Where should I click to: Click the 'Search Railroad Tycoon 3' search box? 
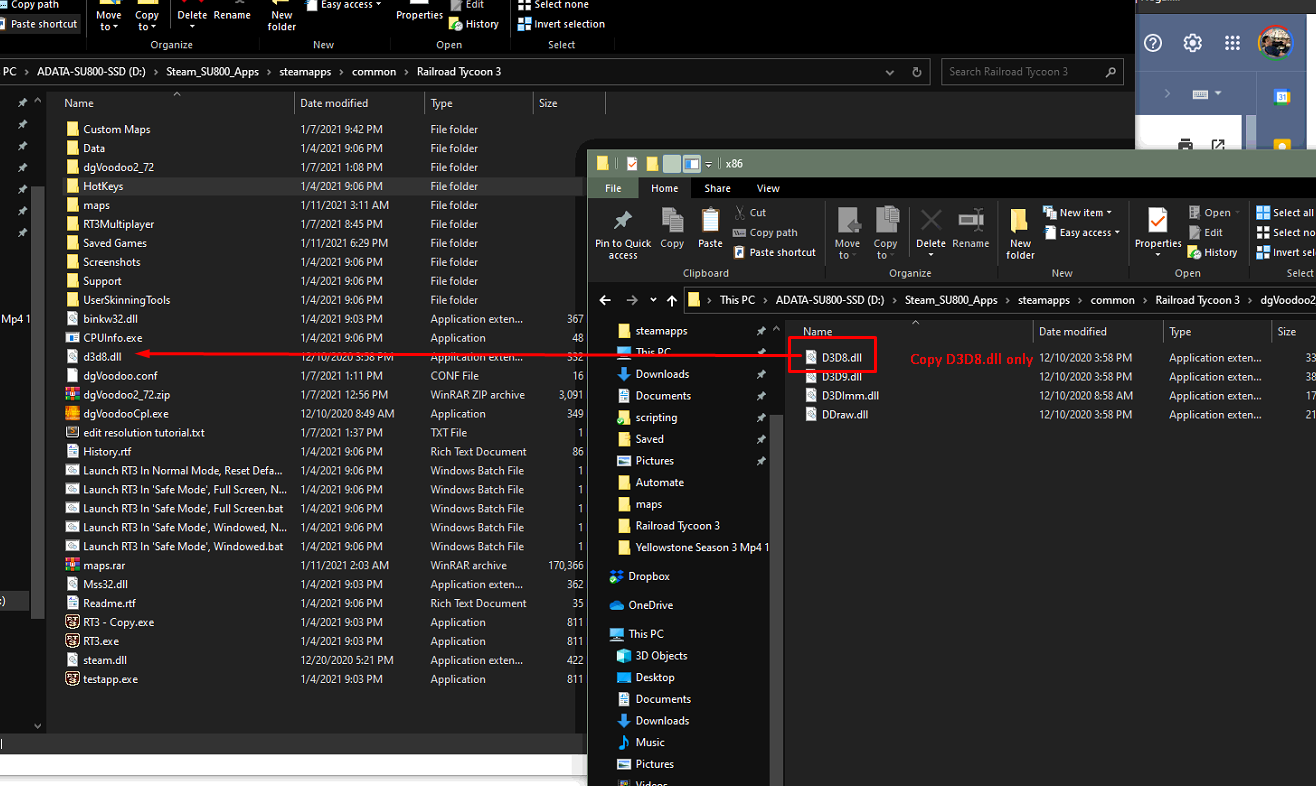pos(1031,72)
